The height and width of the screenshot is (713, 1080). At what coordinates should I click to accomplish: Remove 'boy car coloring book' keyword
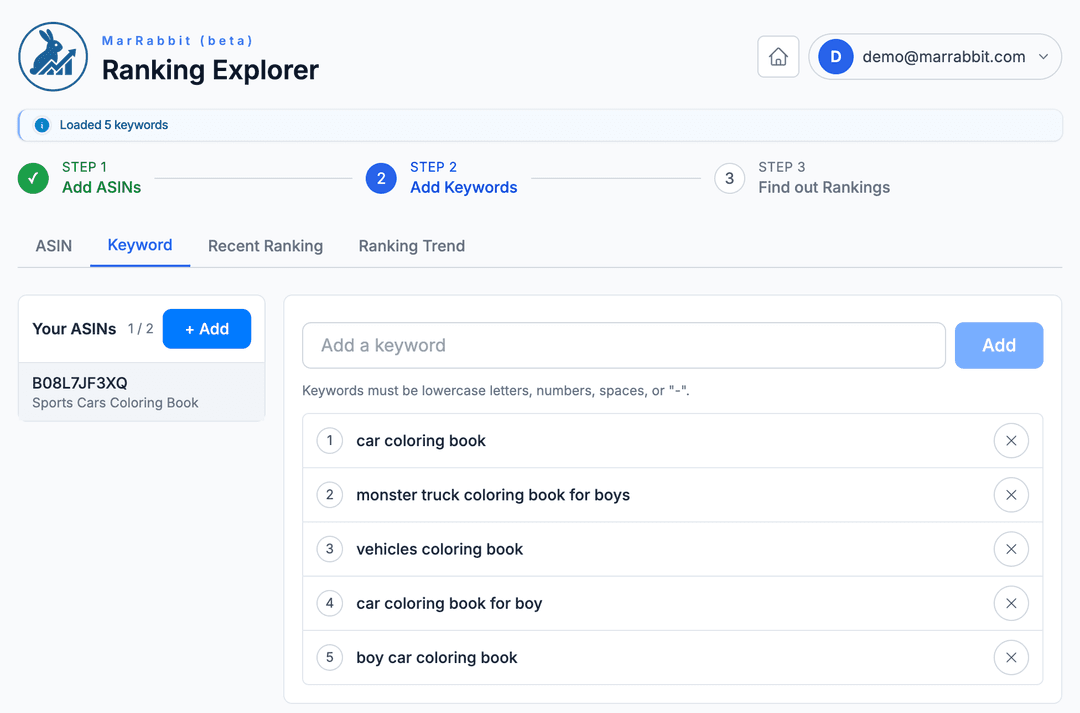point(1010,657)
